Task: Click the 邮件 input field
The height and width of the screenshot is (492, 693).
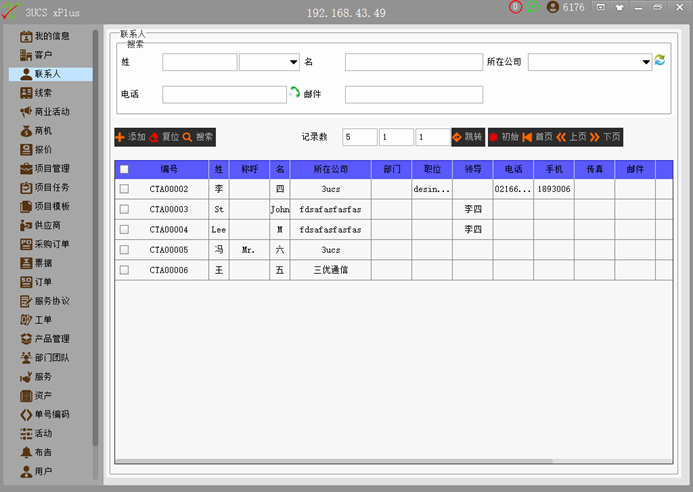Action: tap(414, 95)
